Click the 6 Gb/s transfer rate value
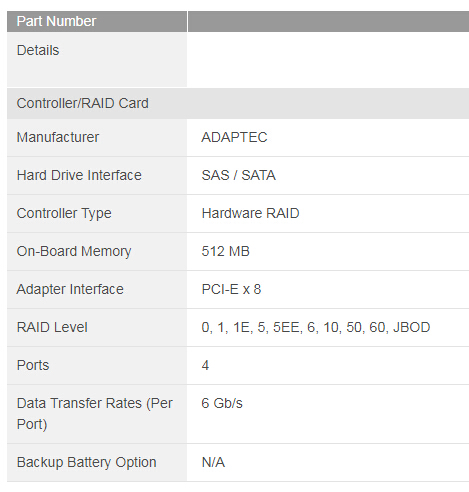 tap(222, 403)
